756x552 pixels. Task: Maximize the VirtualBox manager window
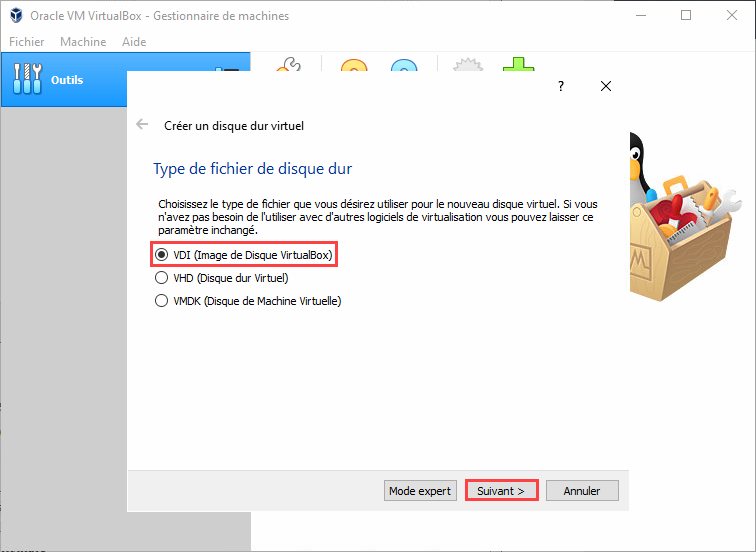coord(686,15)
